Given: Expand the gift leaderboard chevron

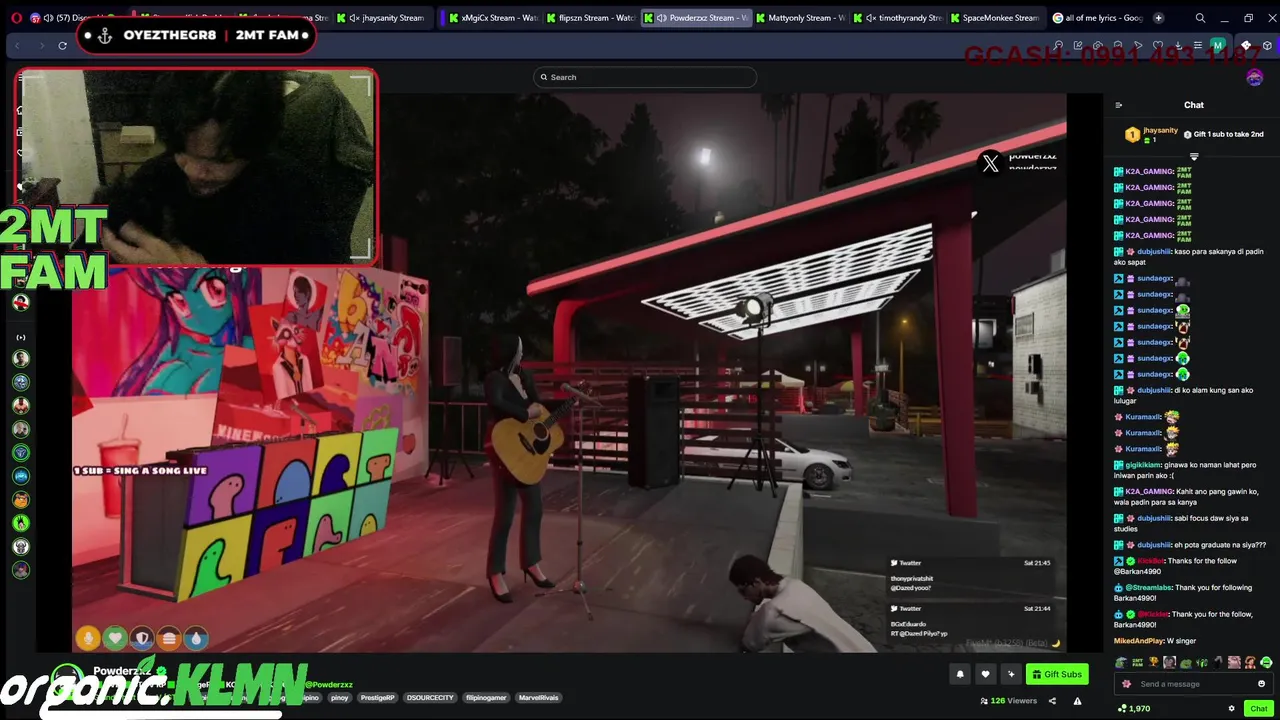Looking at the screenshot, I should tap(1194, 157).
